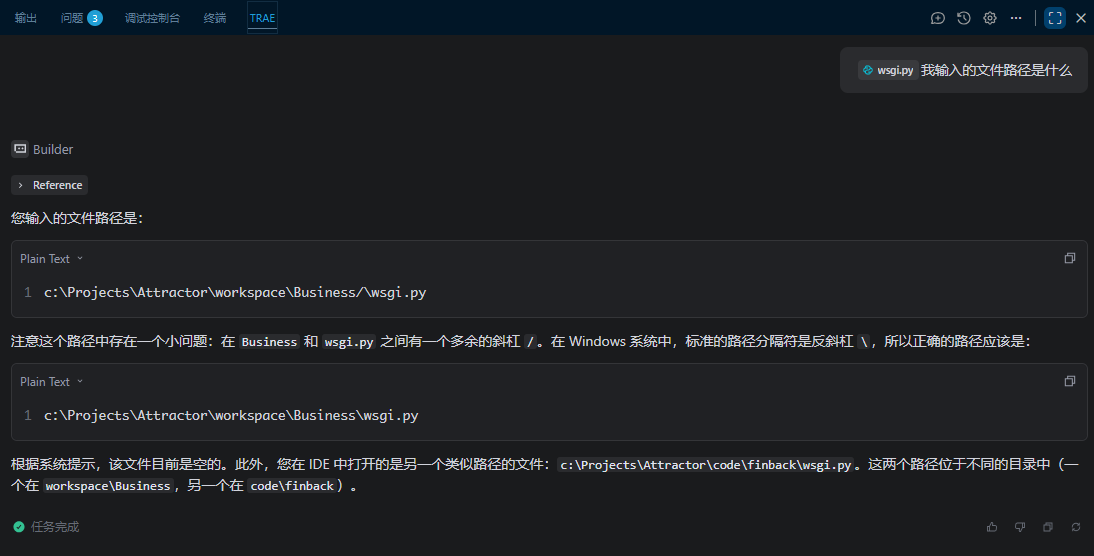Open the 输出 panel tab
The width and height of the screenshot is (1094, 556).
pos(26,18)
